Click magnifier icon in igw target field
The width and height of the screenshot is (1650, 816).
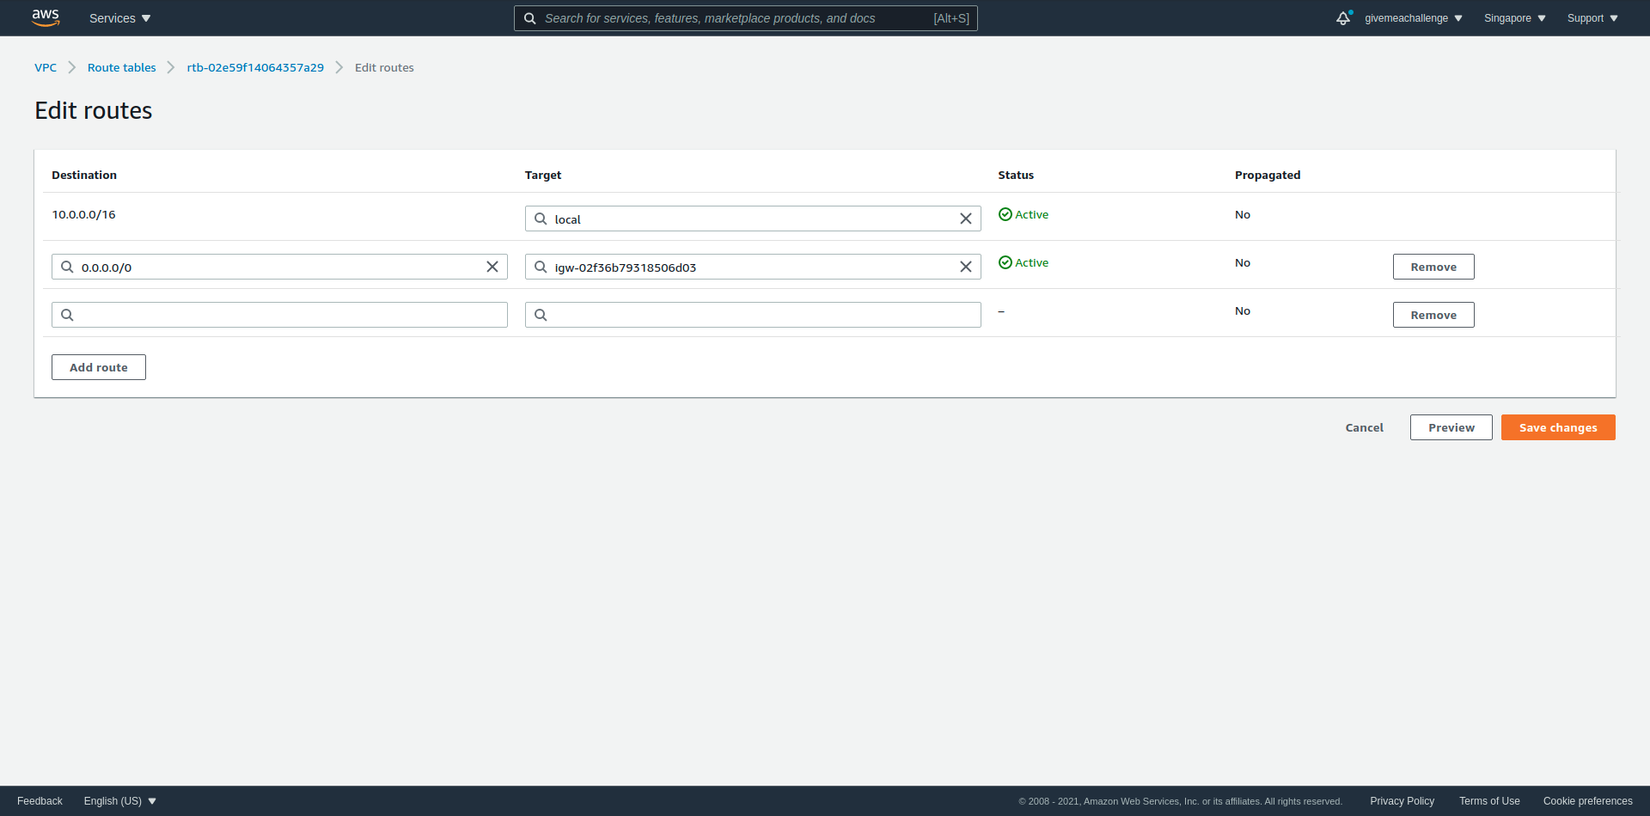tap(541, 267)
